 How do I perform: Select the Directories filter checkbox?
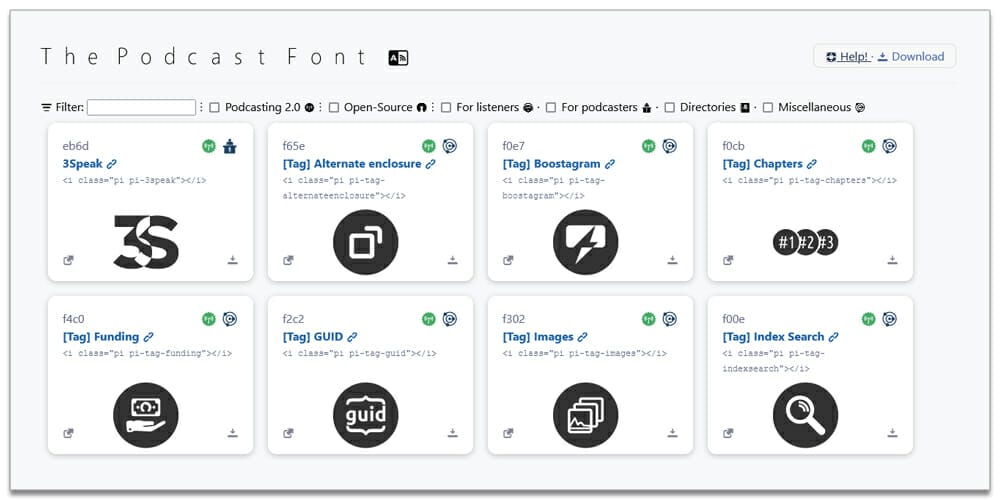click(670, 108)
